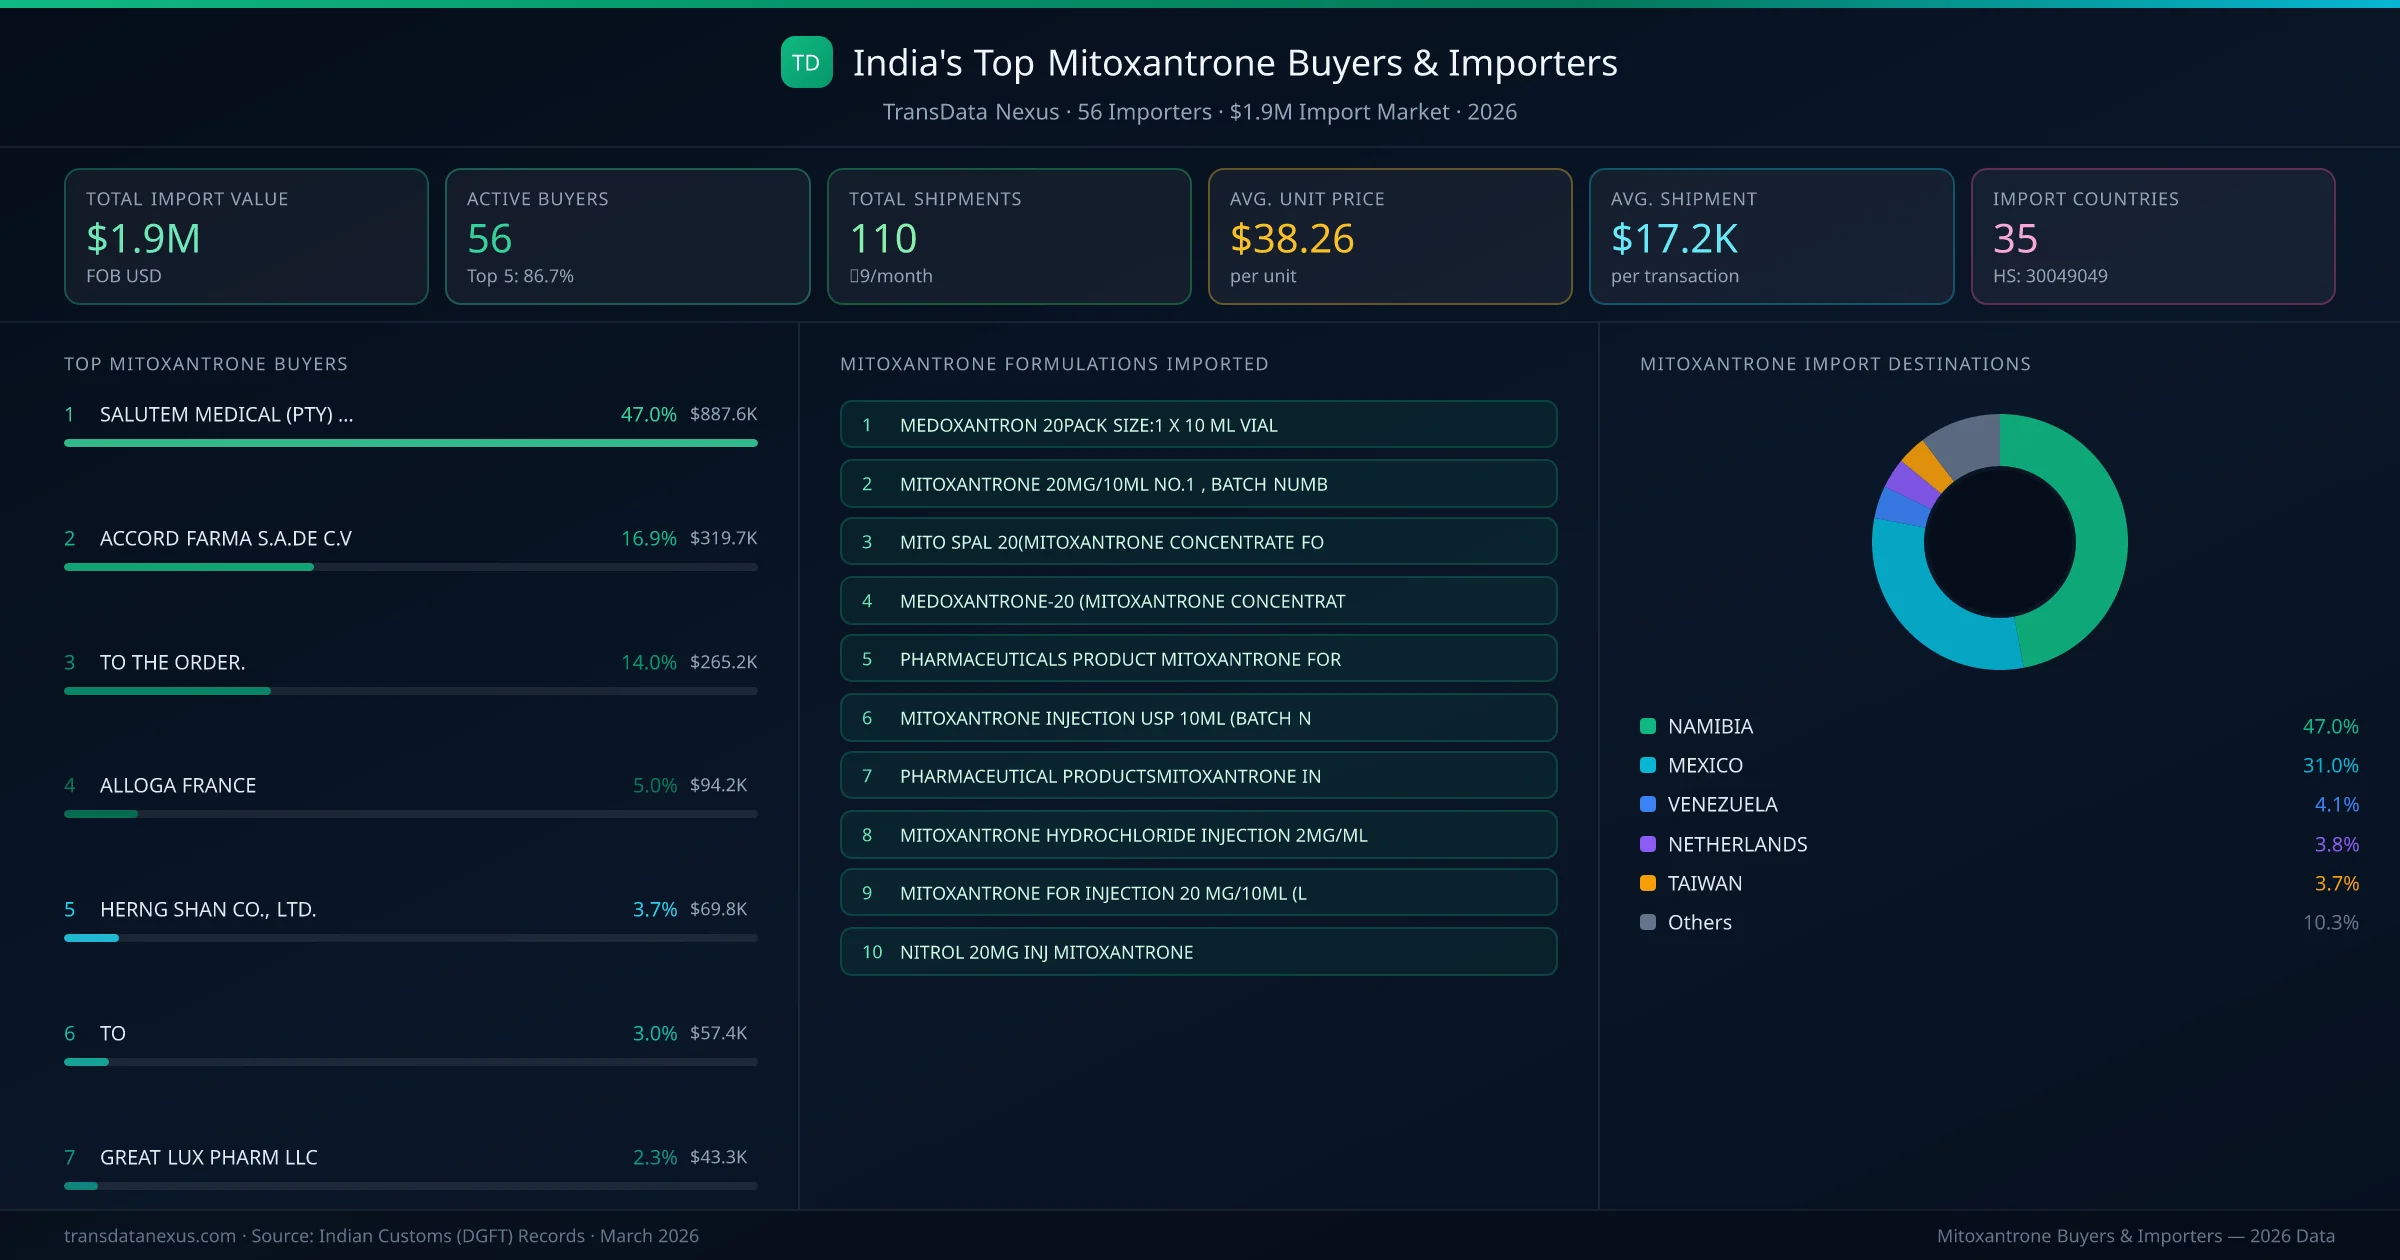Expand formulation 8, MITOXANTRONE HYDROCHLORIDE INJECTION
Screen dimensions: 2400x1260
click(1198, 835)
